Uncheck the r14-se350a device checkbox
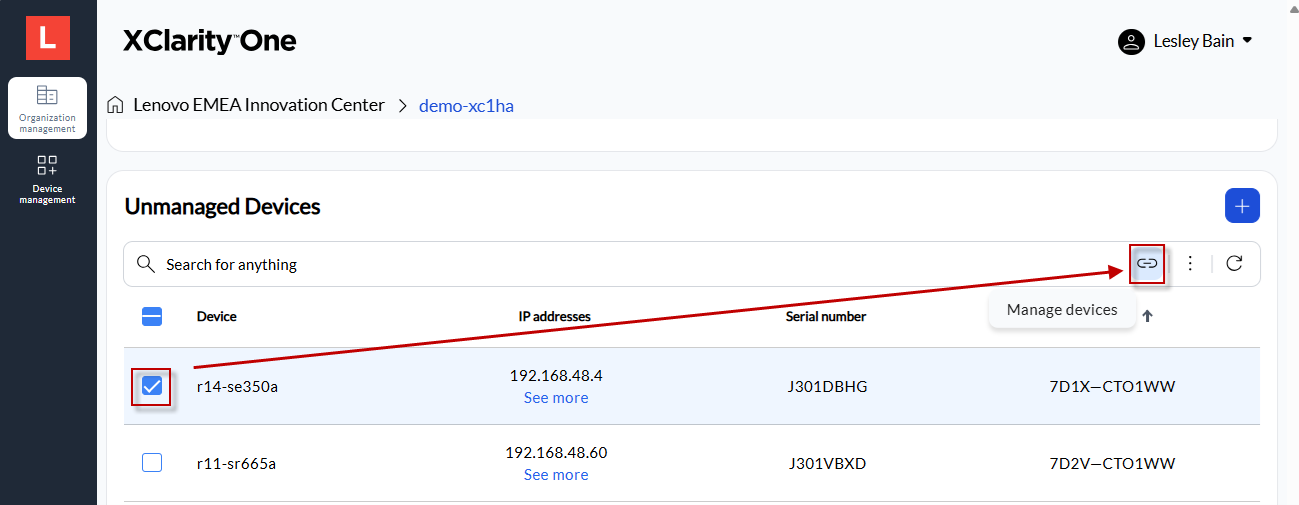 [x=152, y=386]
